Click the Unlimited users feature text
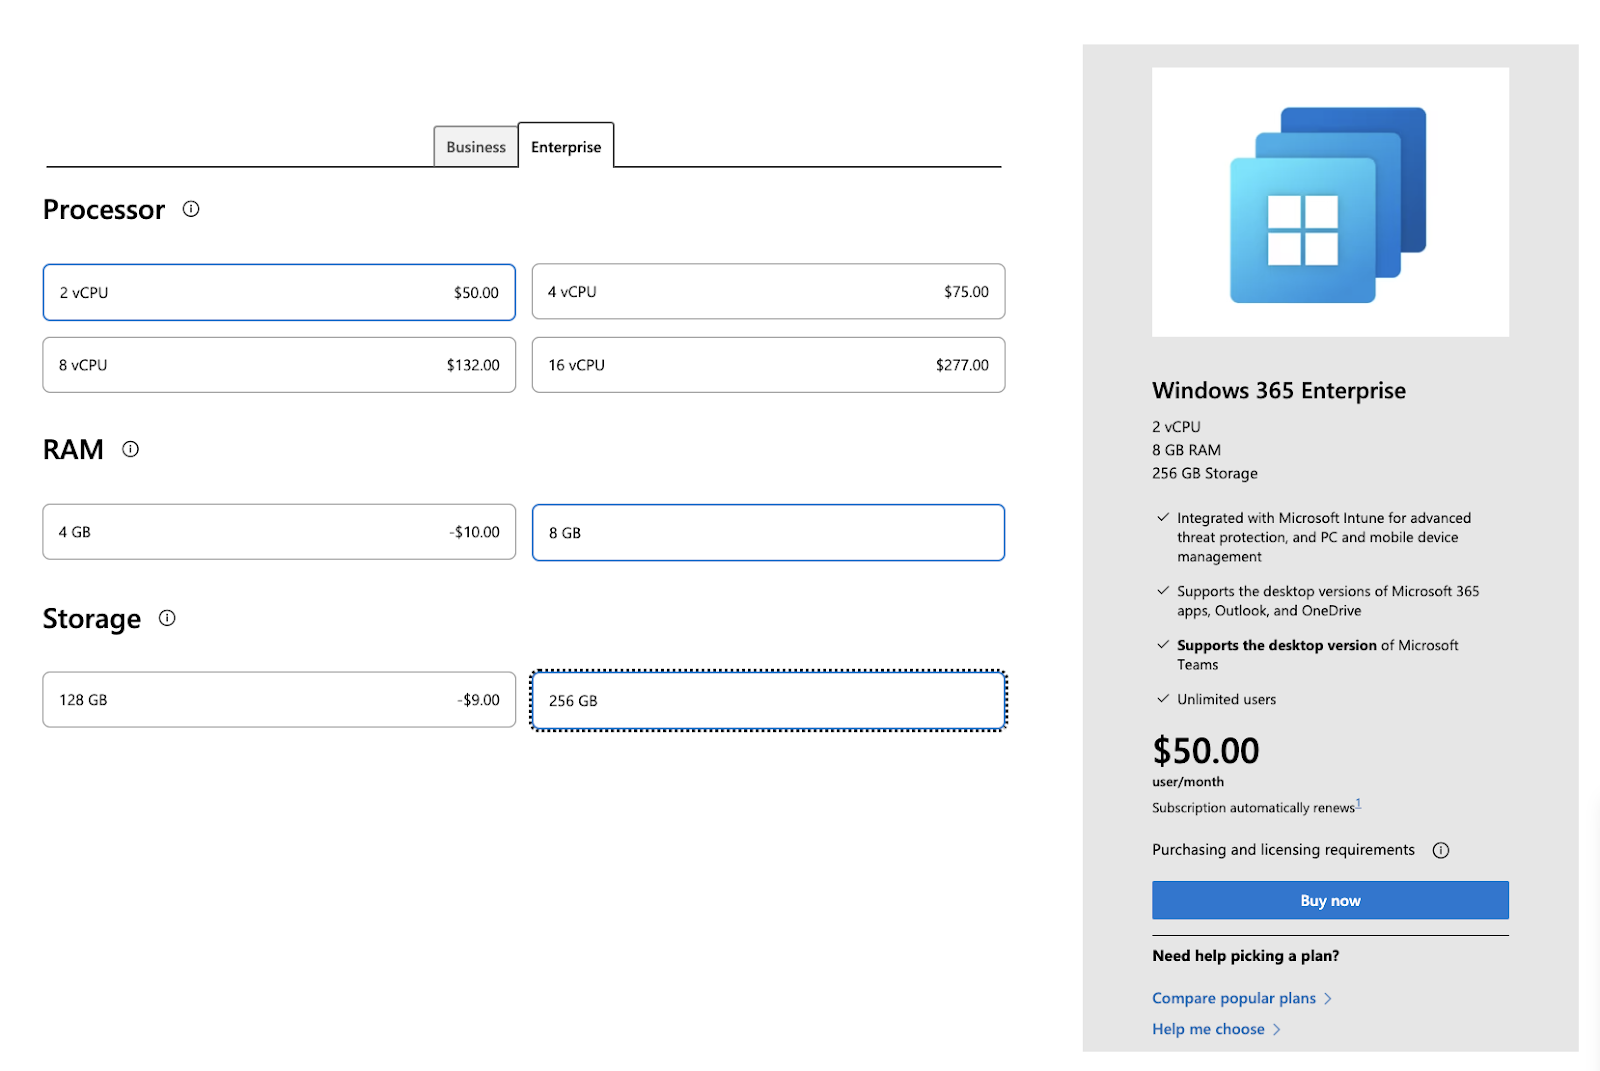The height and width of the screenshot is (1071, 1600). 1226,699
